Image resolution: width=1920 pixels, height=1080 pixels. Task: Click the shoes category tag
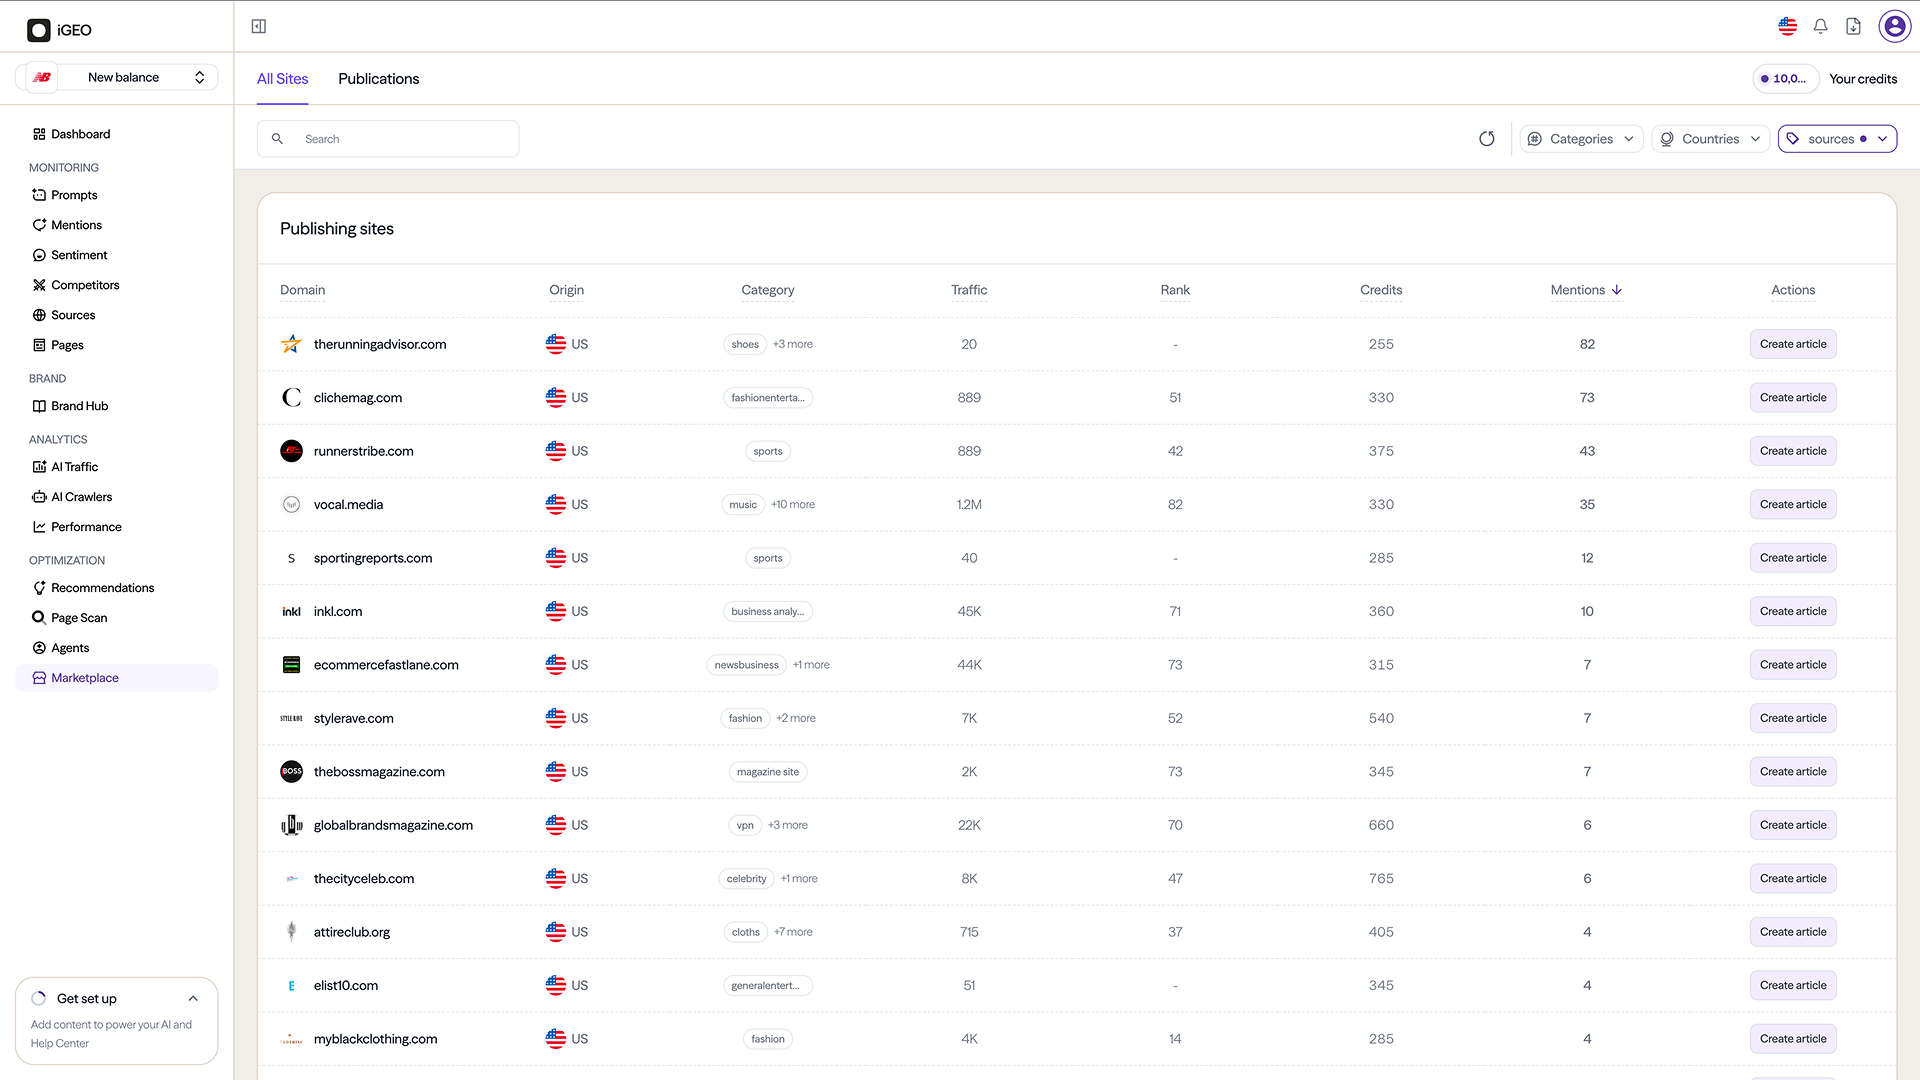[745, 344]
